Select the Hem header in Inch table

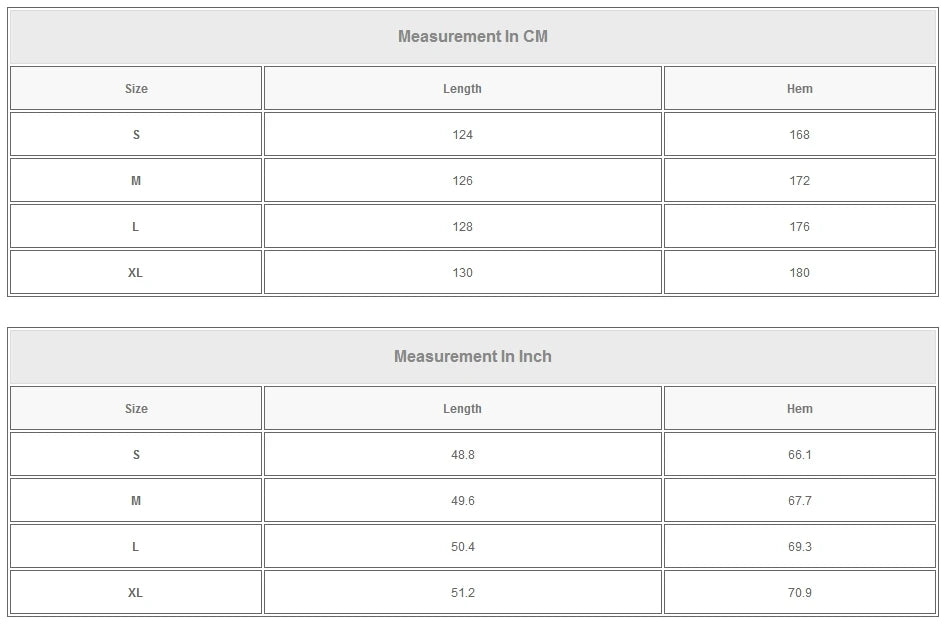tap(800, 408)
